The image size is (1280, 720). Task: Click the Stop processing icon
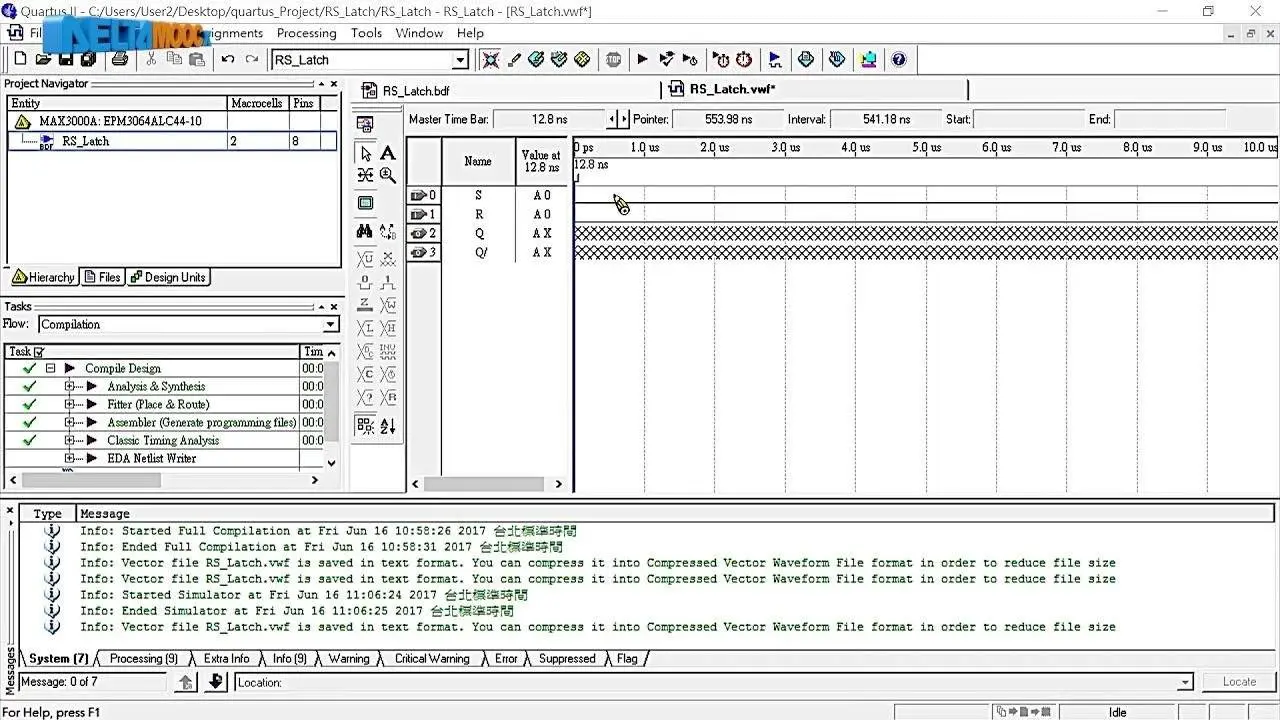614,59
